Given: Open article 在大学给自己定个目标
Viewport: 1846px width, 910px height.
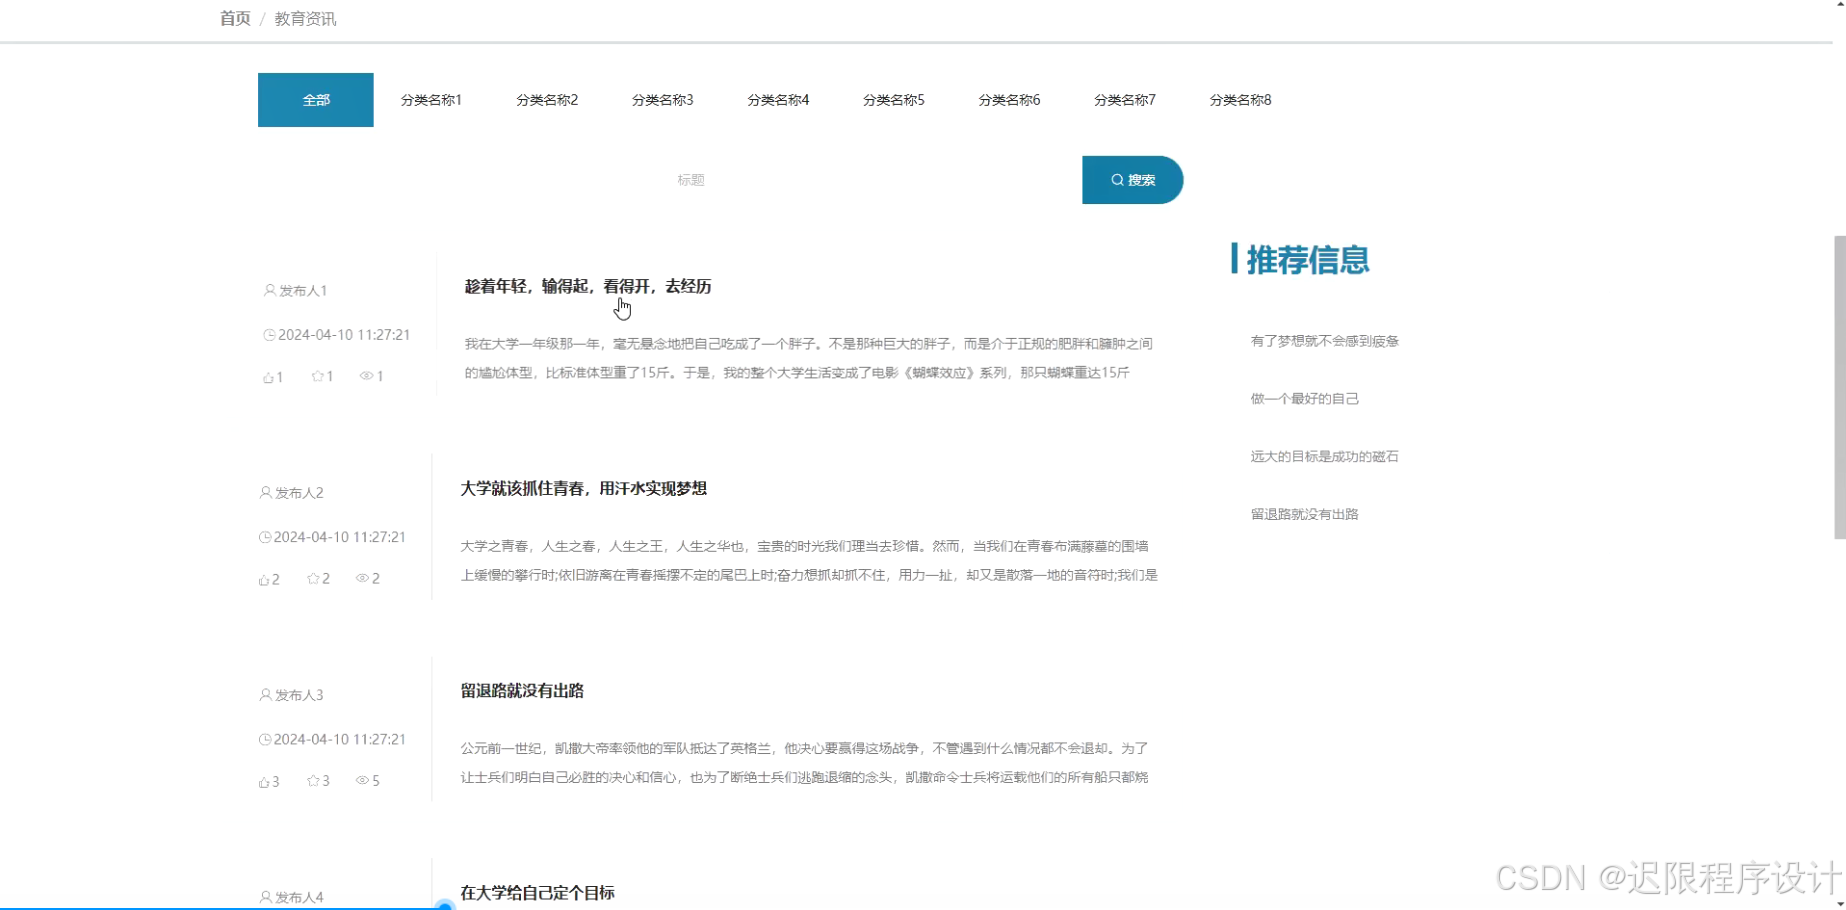Looking at the screenshot, I should coord(537,892).
